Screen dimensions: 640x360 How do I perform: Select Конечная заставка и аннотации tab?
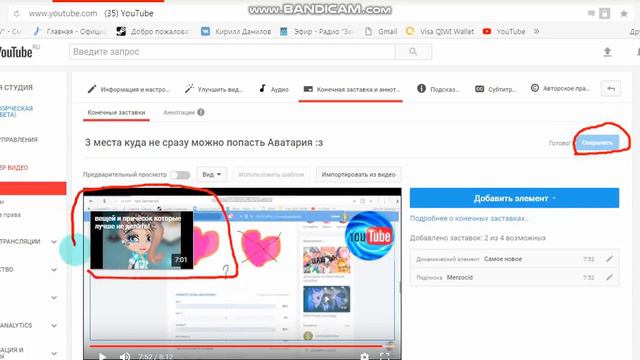click(351, 89)
